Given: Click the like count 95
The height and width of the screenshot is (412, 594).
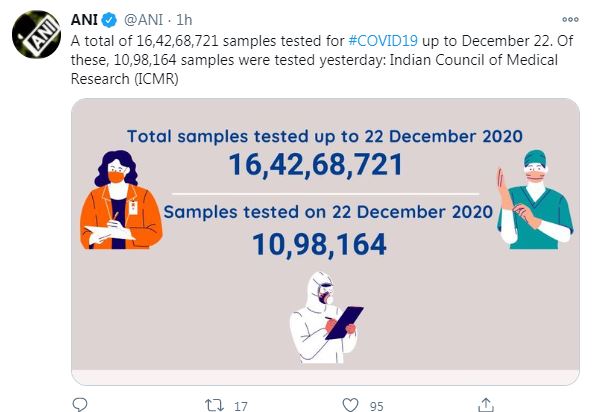Looking at the screenshot, I should click(376, 407).
